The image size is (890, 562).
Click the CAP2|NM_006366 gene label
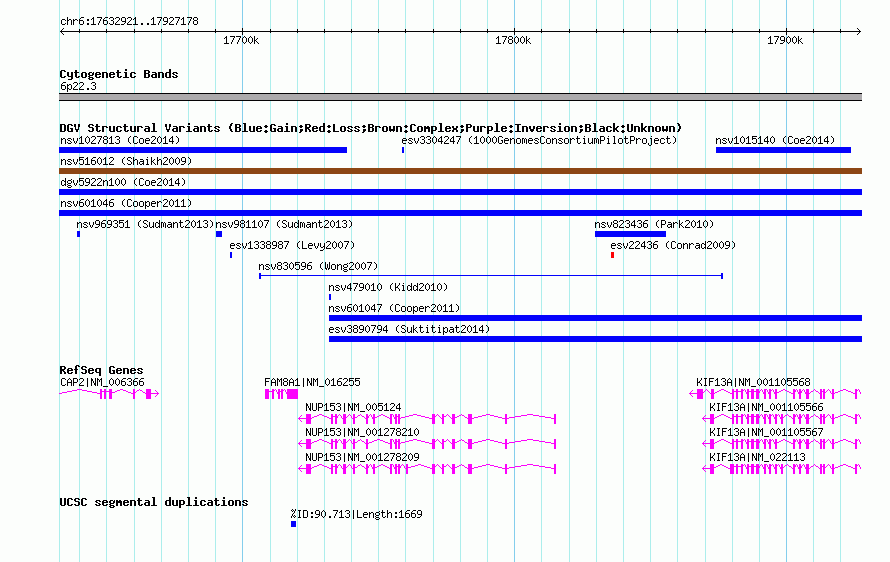point(102,383)
